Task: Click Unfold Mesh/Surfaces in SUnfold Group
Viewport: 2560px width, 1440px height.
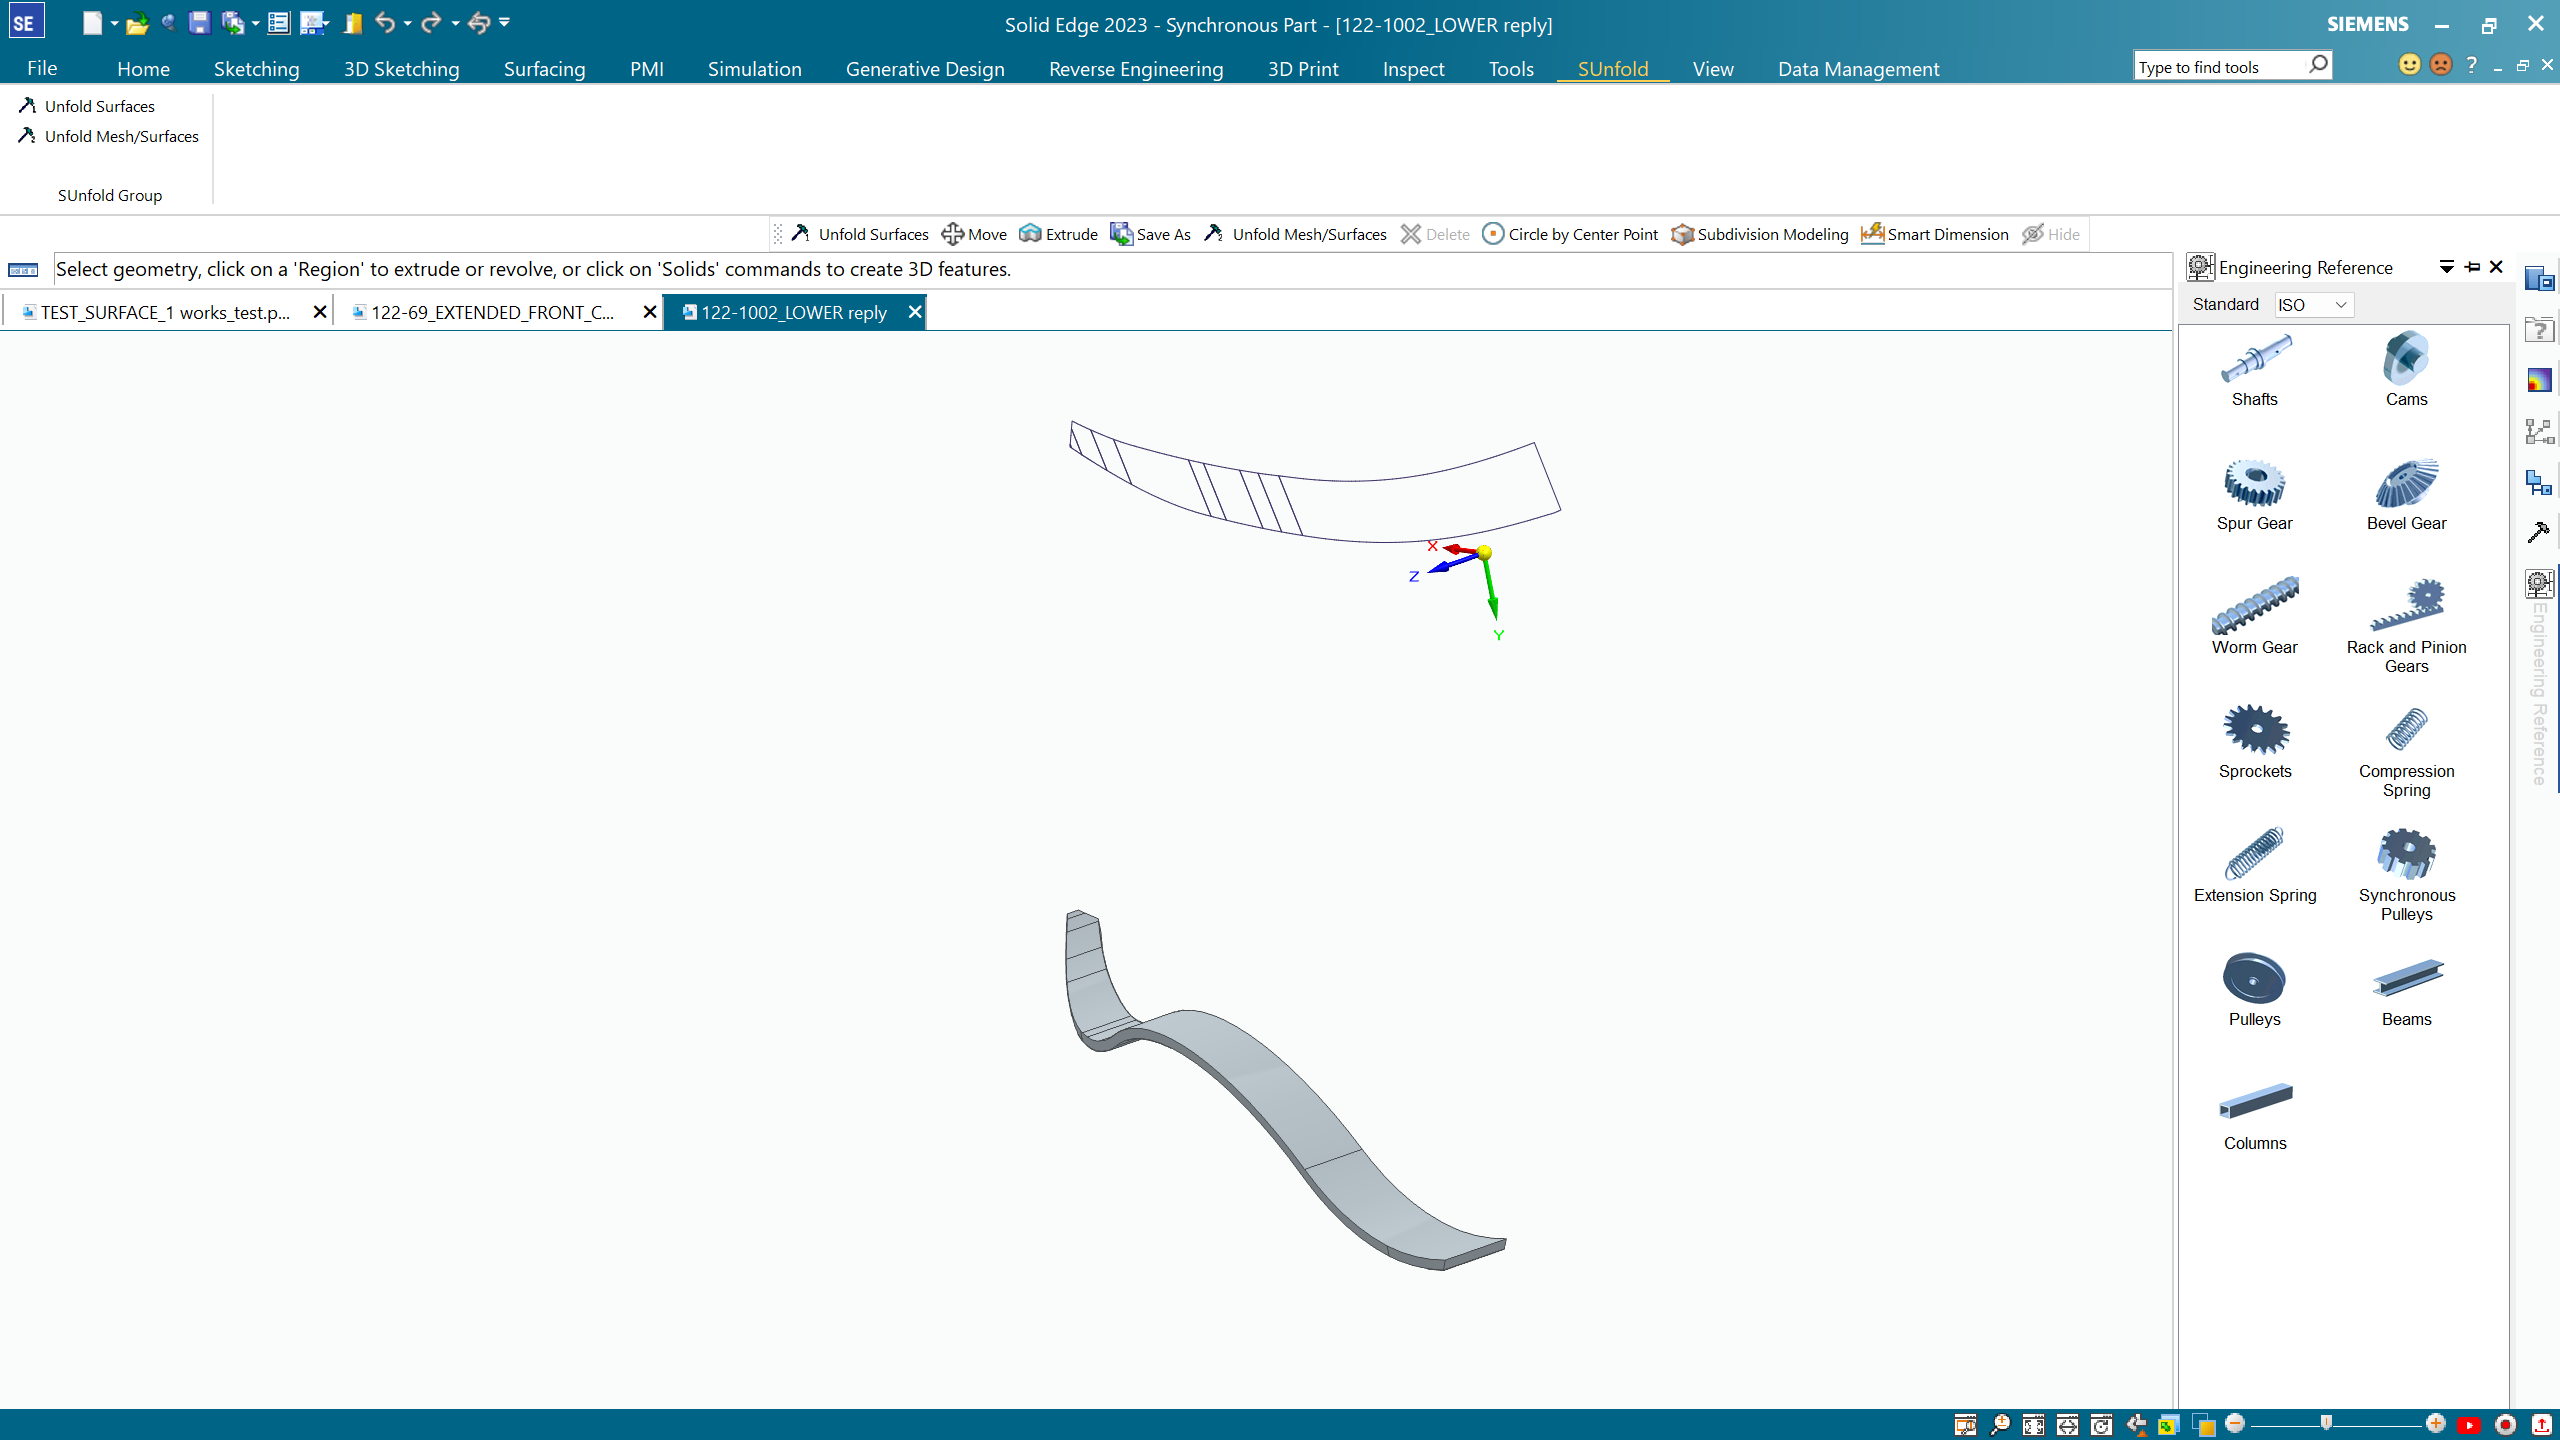Action: click(121, 137)
